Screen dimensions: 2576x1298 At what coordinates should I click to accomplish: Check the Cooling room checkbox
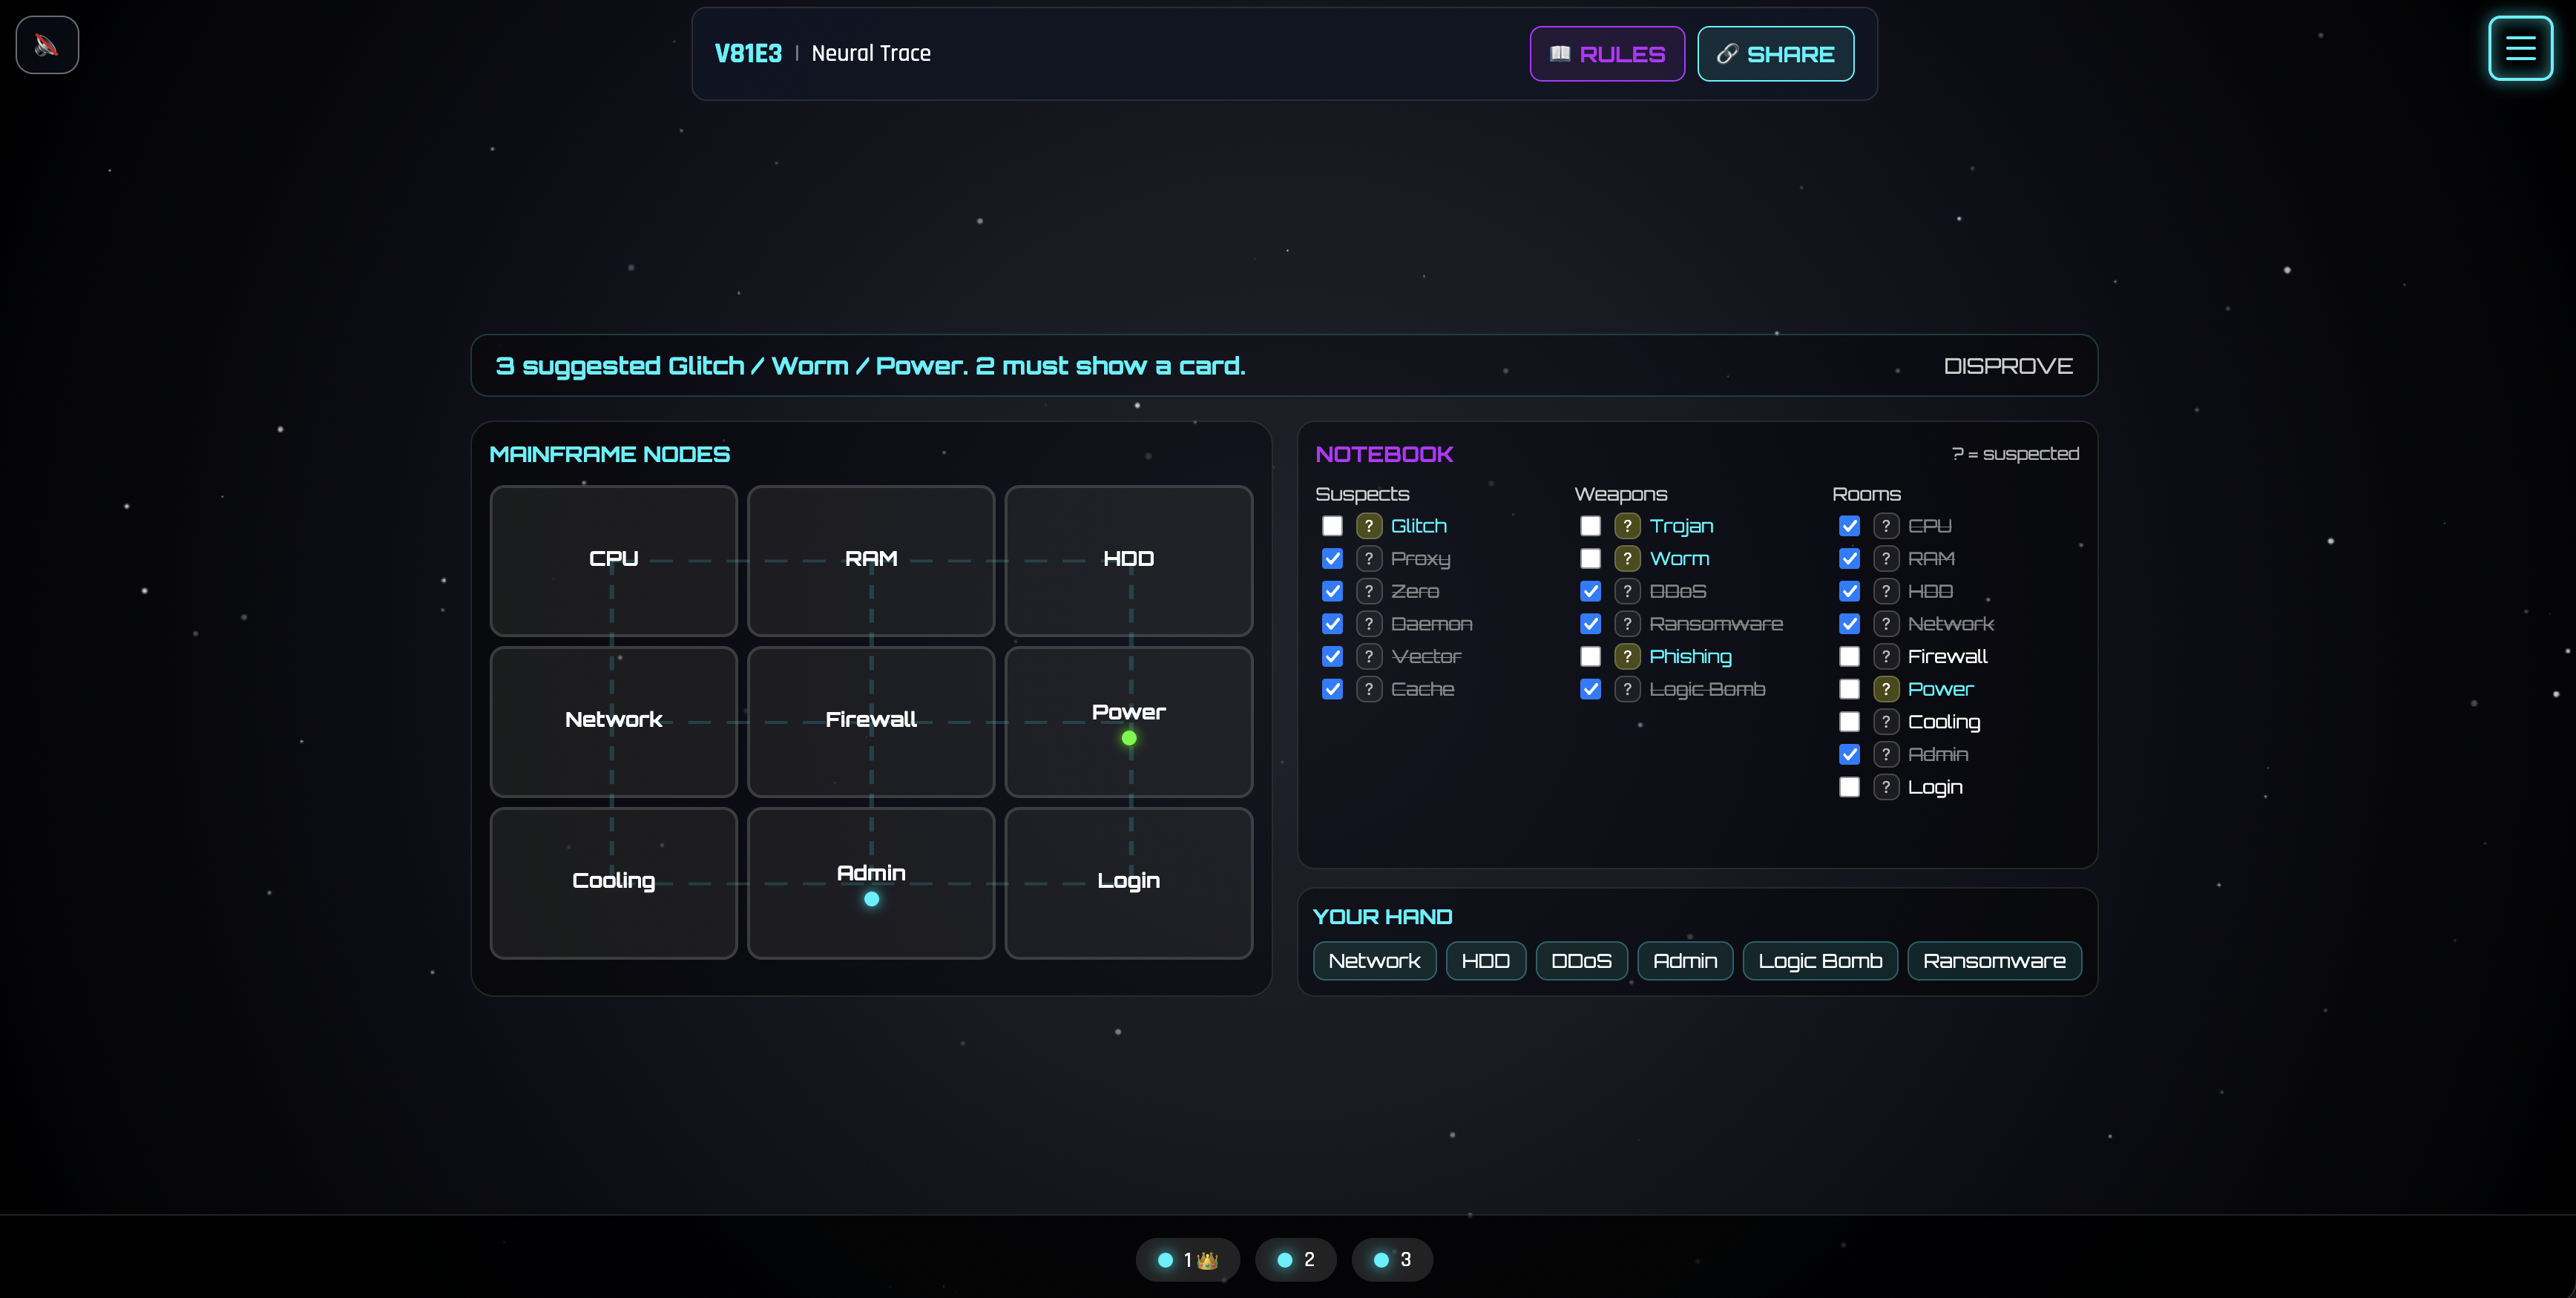[1848, 722]
